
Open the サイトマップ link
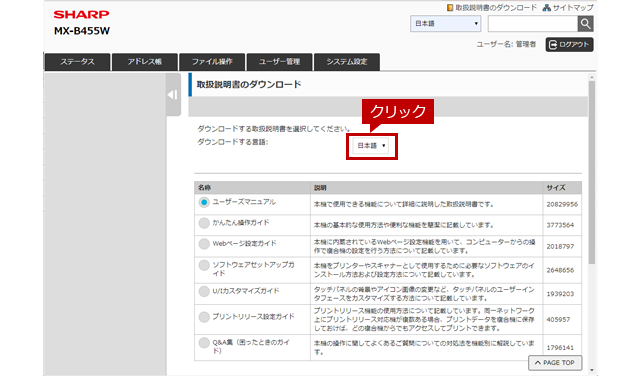point(573,8)
